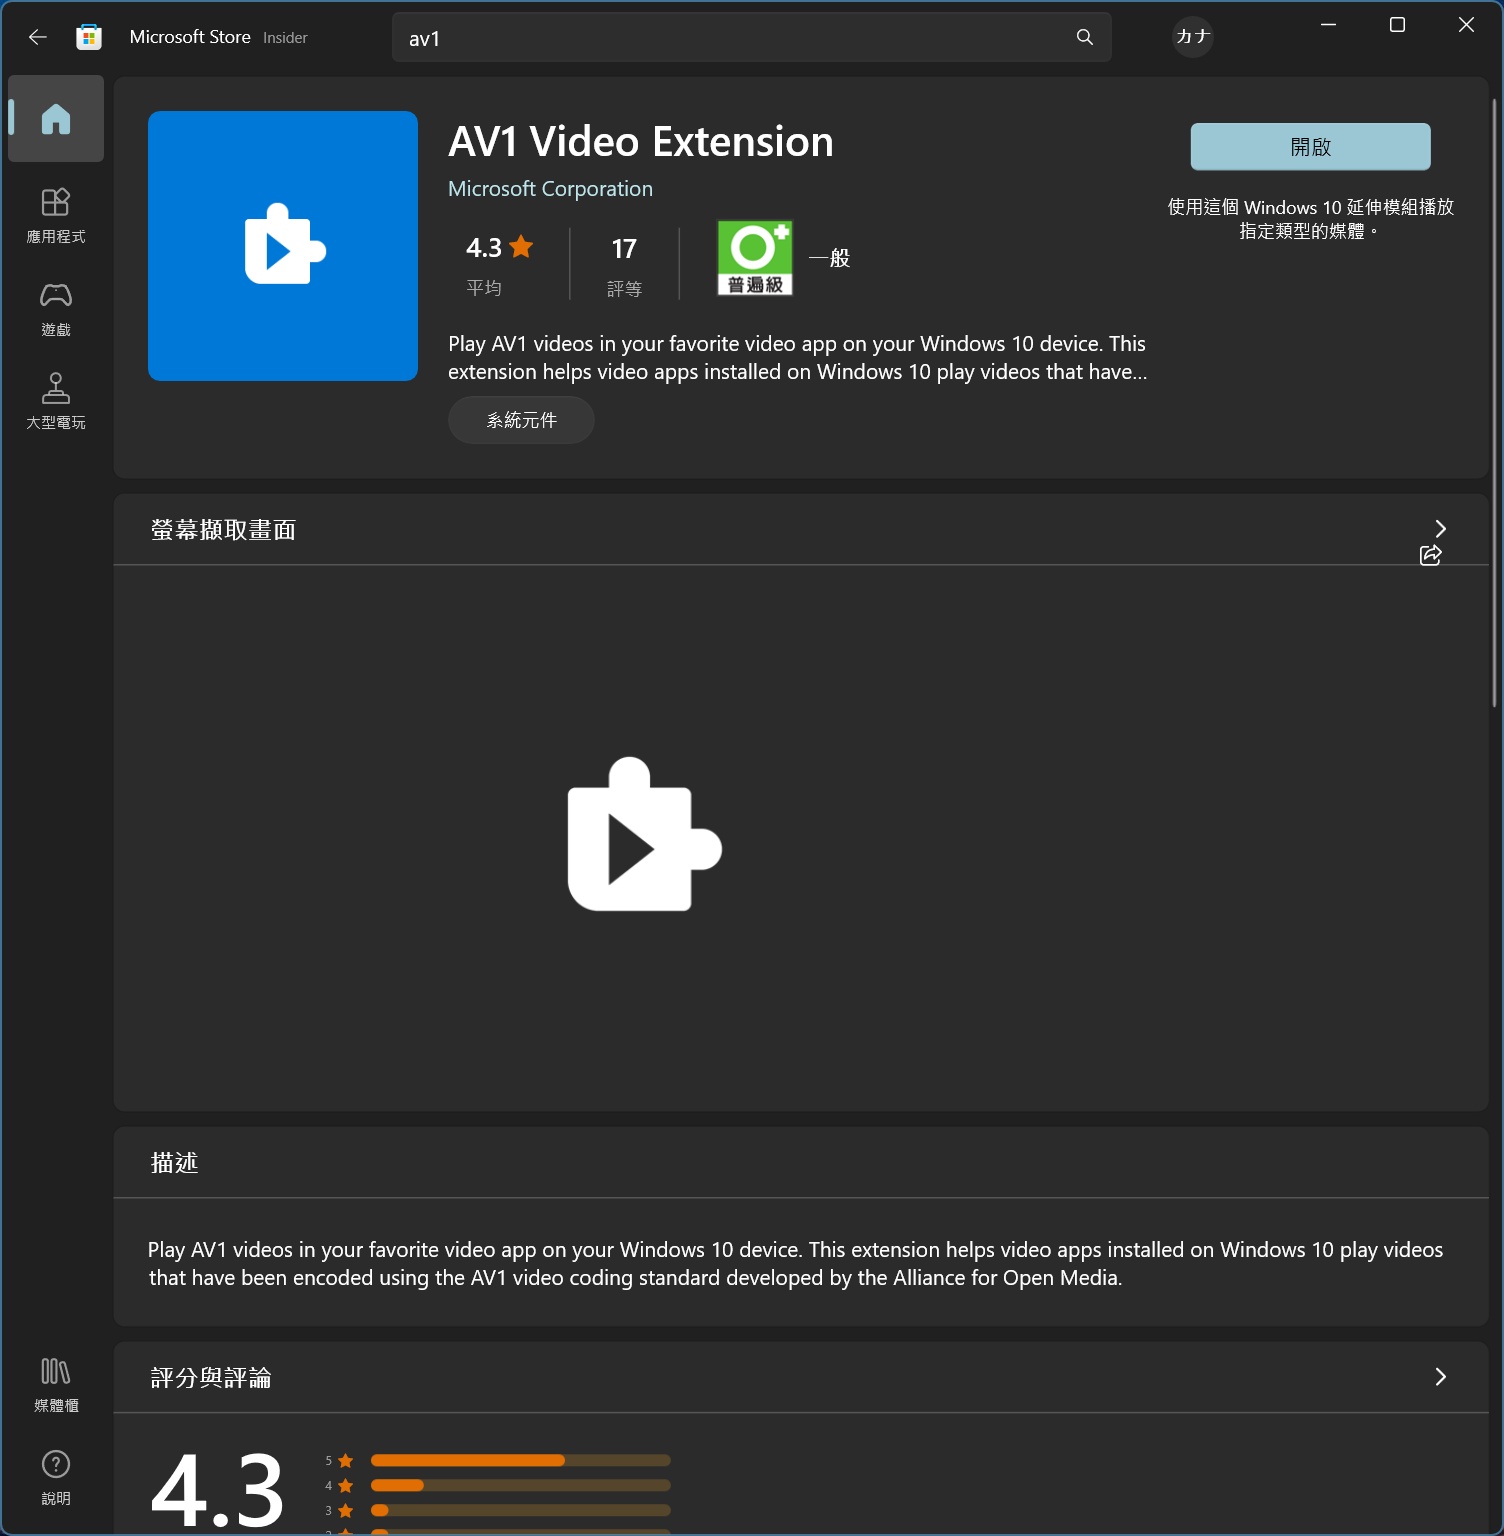Click the 4.3 average rating star

point(521,246)
